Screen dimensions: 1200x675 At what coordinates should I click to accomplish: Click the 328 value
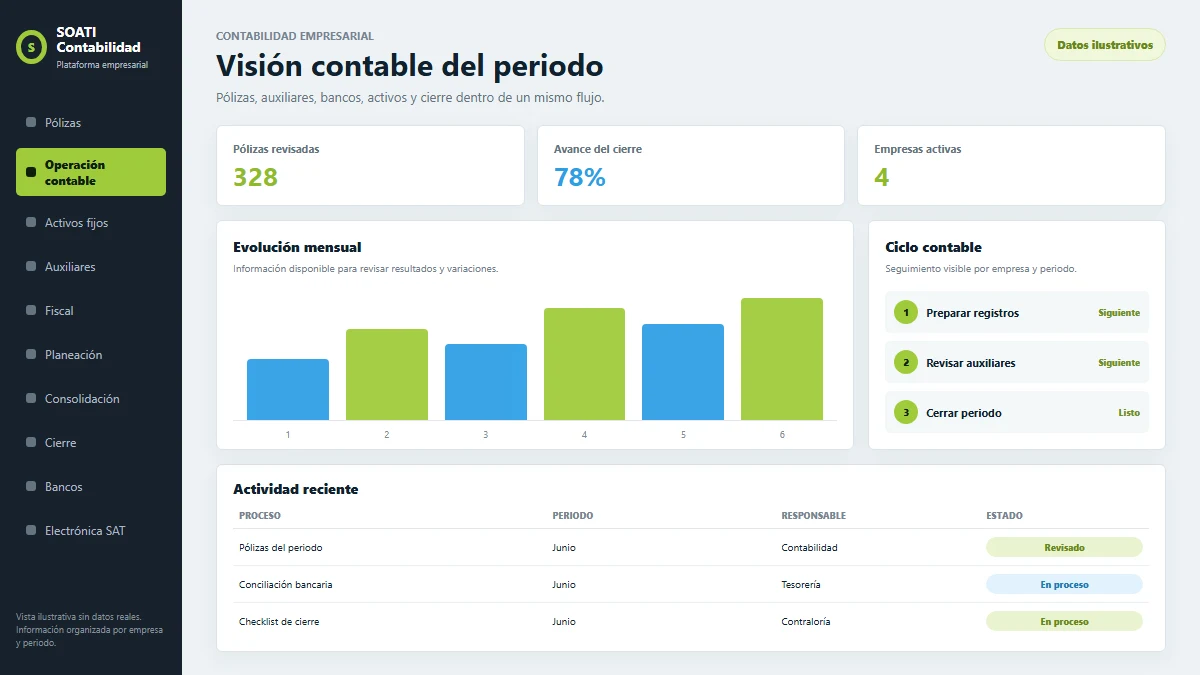[x=256, y=177]
